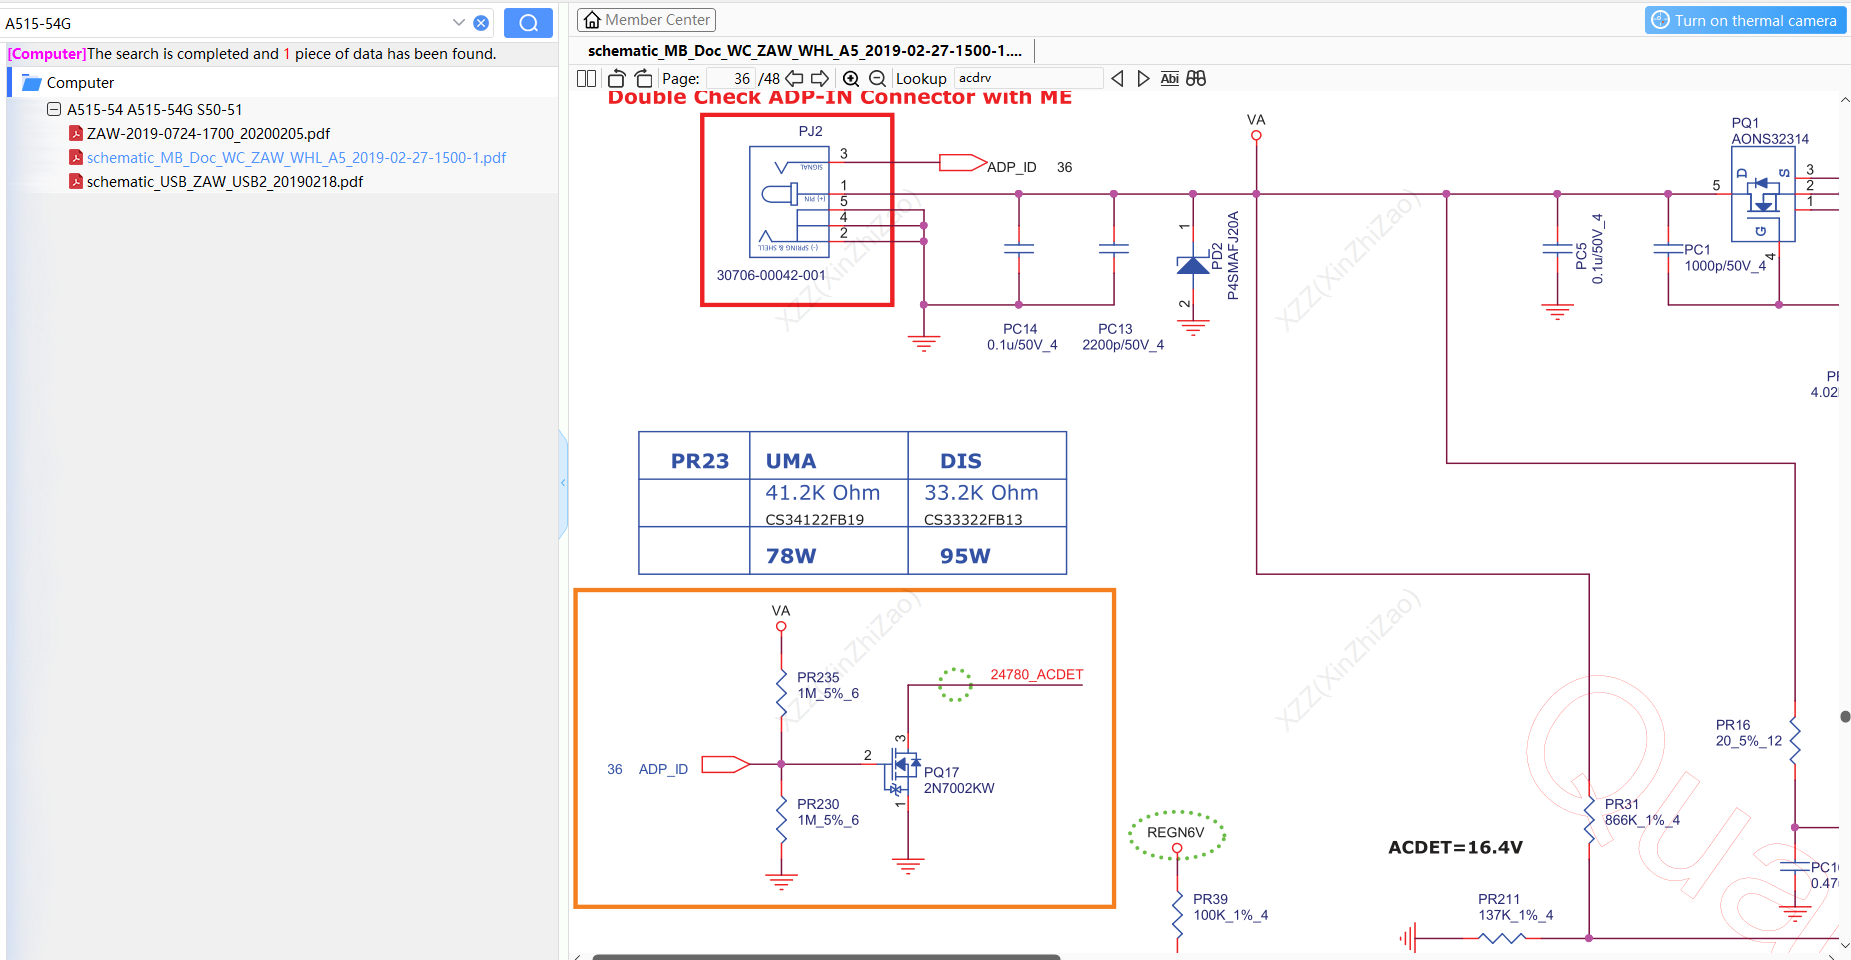Open schematic_USB_ZAW_USB2_20190218.pdf
Image resolution: width=1851 pixels, height=960 pixels.
225,182
